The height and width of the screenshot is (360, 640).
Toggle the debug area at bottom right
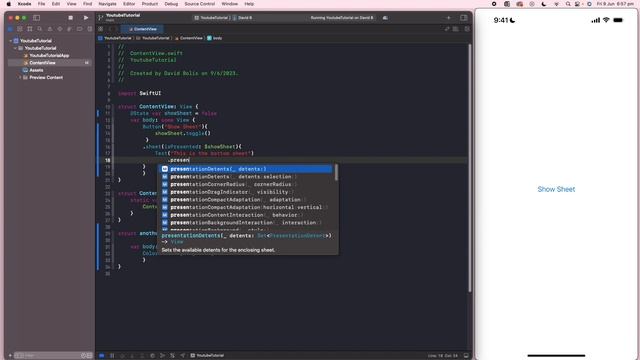pyautogui.click(x=466, y=356)
